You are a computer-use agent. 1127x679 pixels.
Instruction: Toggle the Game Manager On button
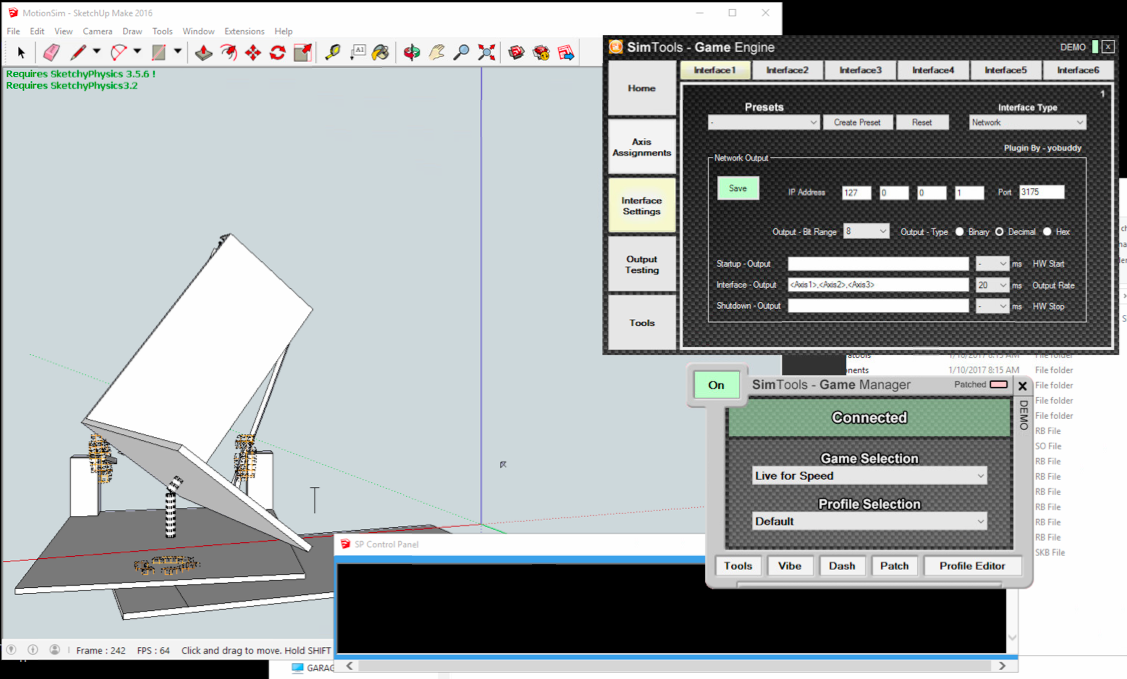[x=716, y=385]
